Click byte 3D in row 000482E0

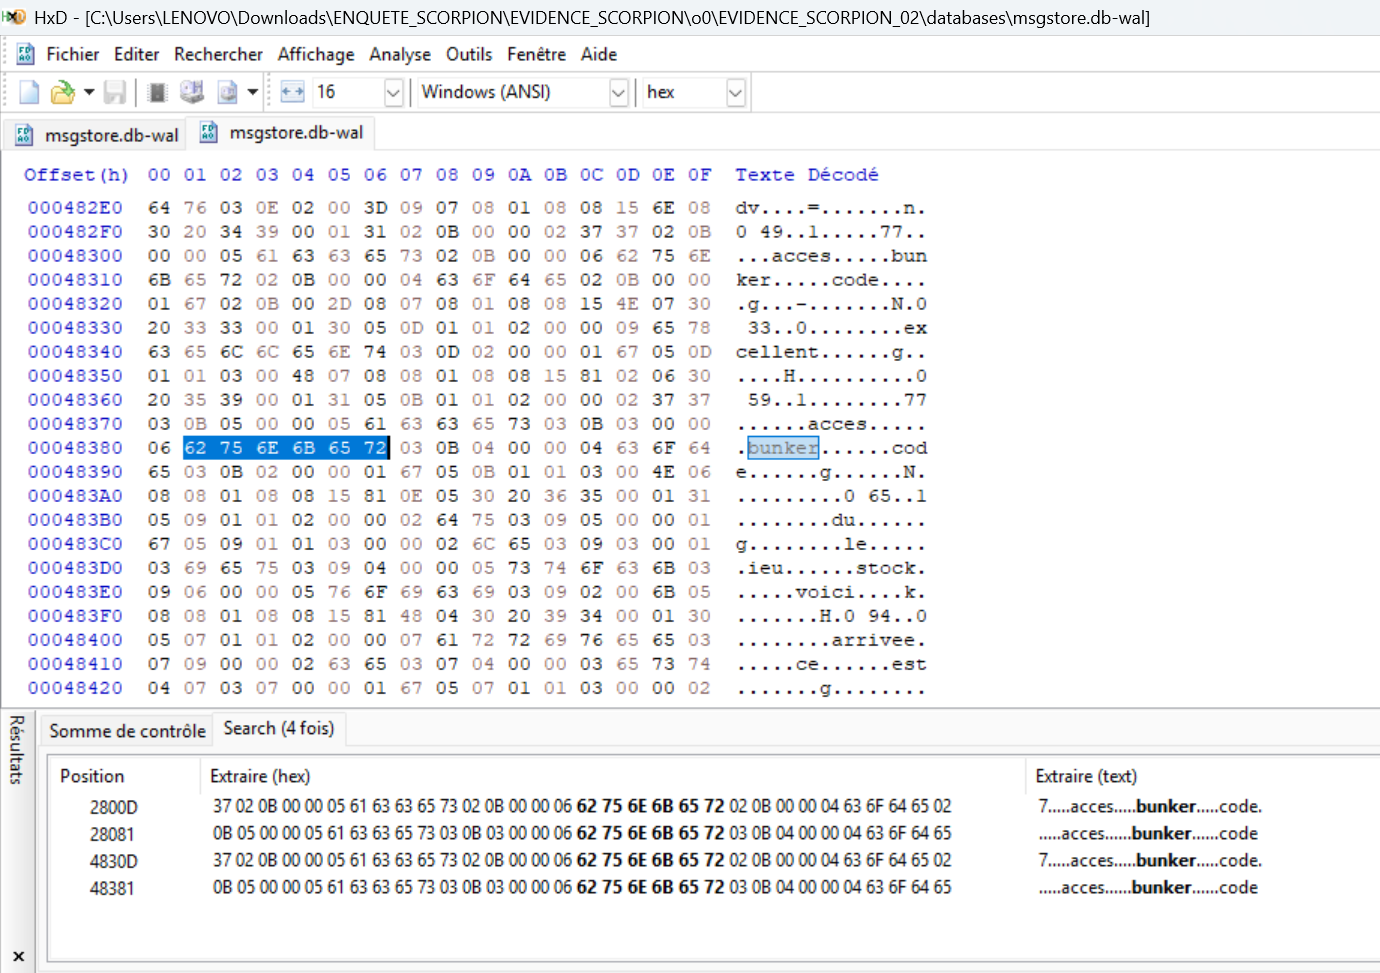coord(375,208)
